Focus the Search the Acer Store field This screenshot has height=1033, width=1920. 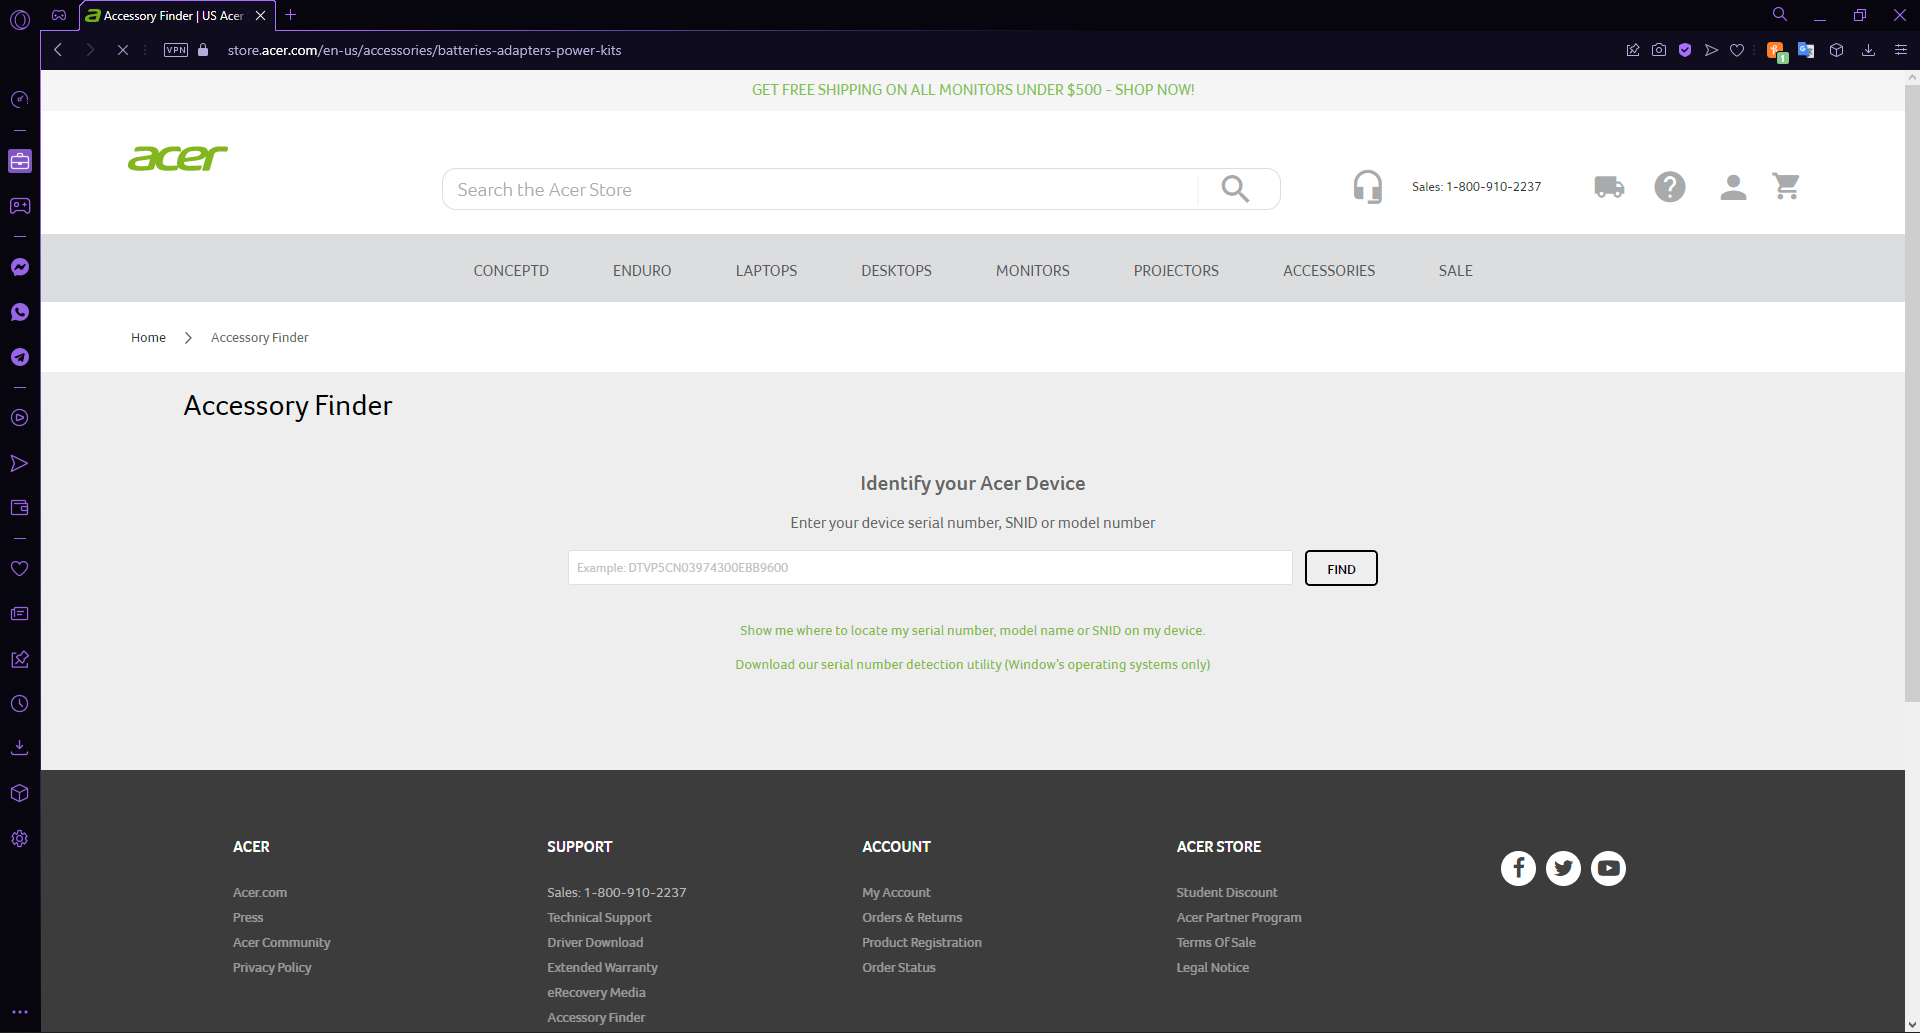pyautogui.click(x=820, y=189)
